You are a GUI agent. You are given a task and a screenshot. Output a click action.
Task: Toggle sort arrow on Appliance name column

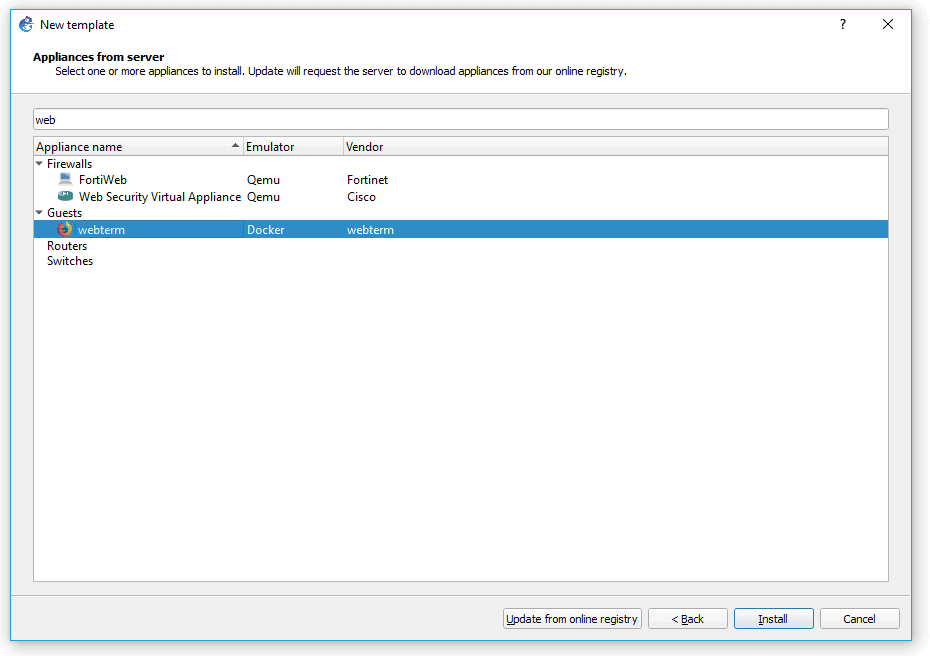(x=235, y=145)
